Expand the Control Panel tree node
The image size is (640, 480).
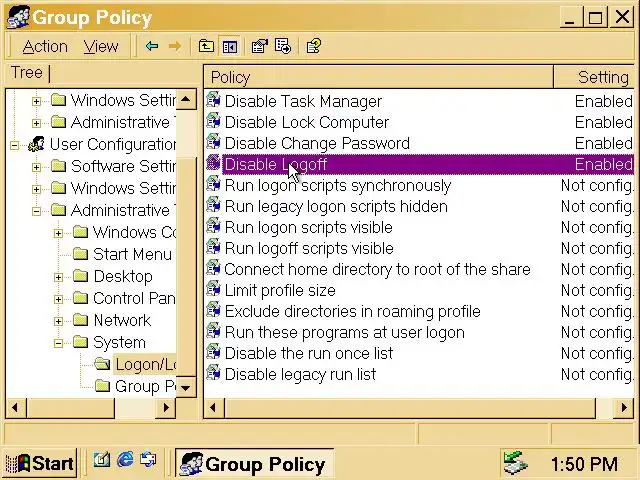pyautogui.click(x=58, y=299)
